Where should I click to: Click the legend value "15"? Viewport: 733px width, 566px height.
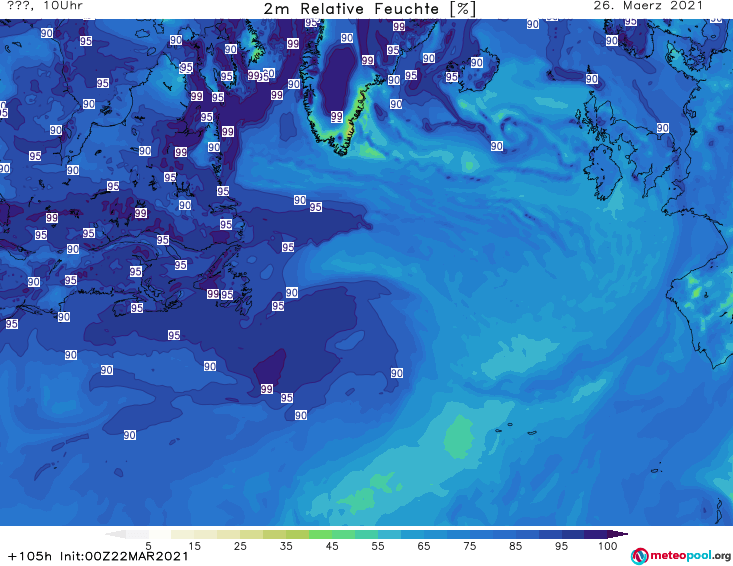(x=194, y=546)
